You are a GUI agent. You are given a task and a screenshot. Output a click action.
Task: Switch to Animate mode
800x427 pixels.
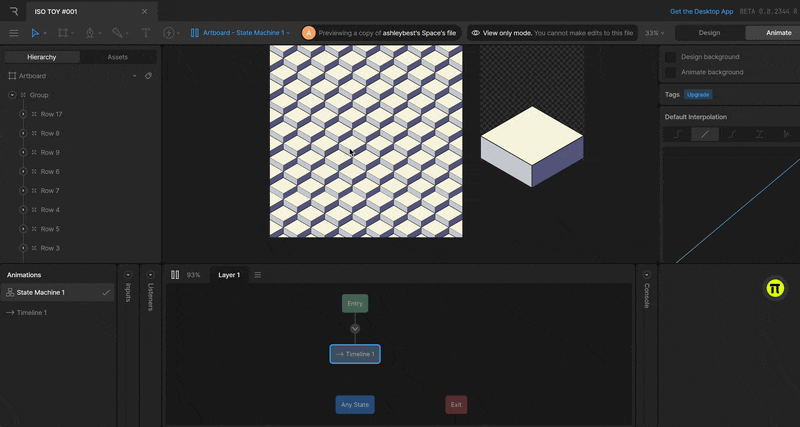[778, 33]
